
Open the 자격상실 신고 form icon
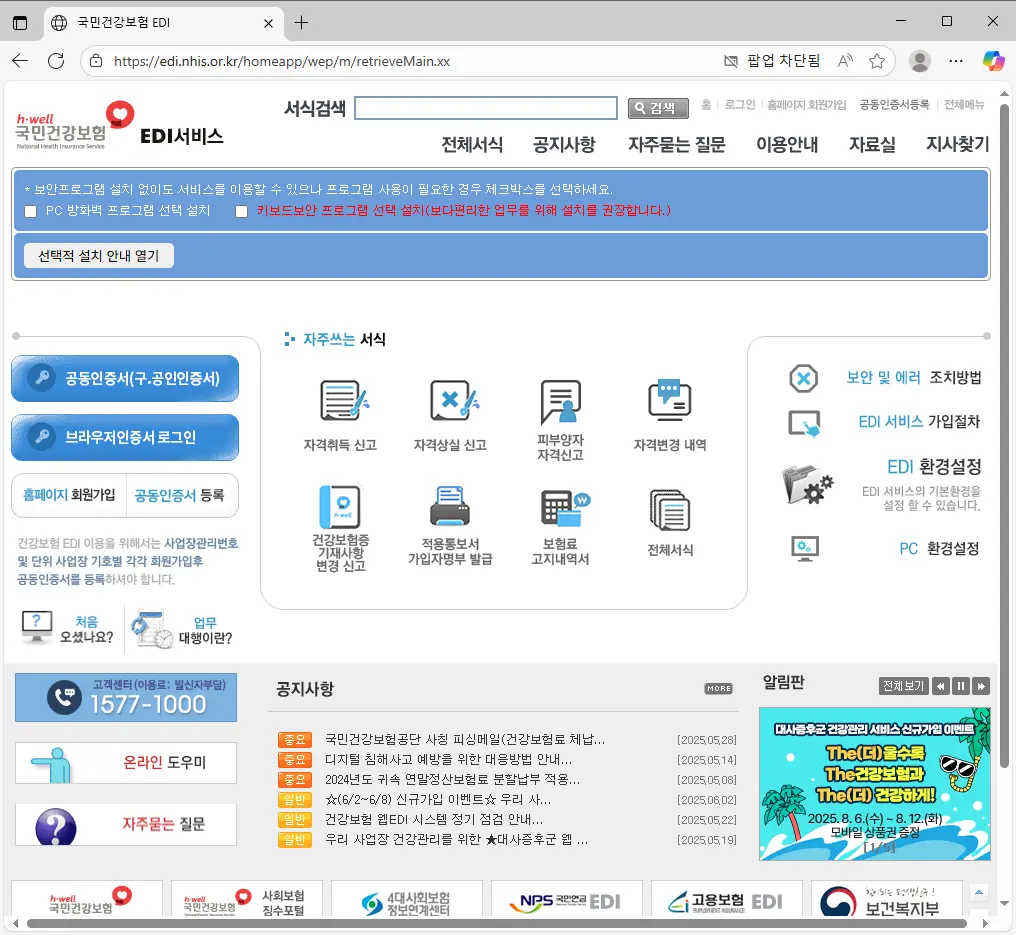pyautogui.click(x=454, y=400)
